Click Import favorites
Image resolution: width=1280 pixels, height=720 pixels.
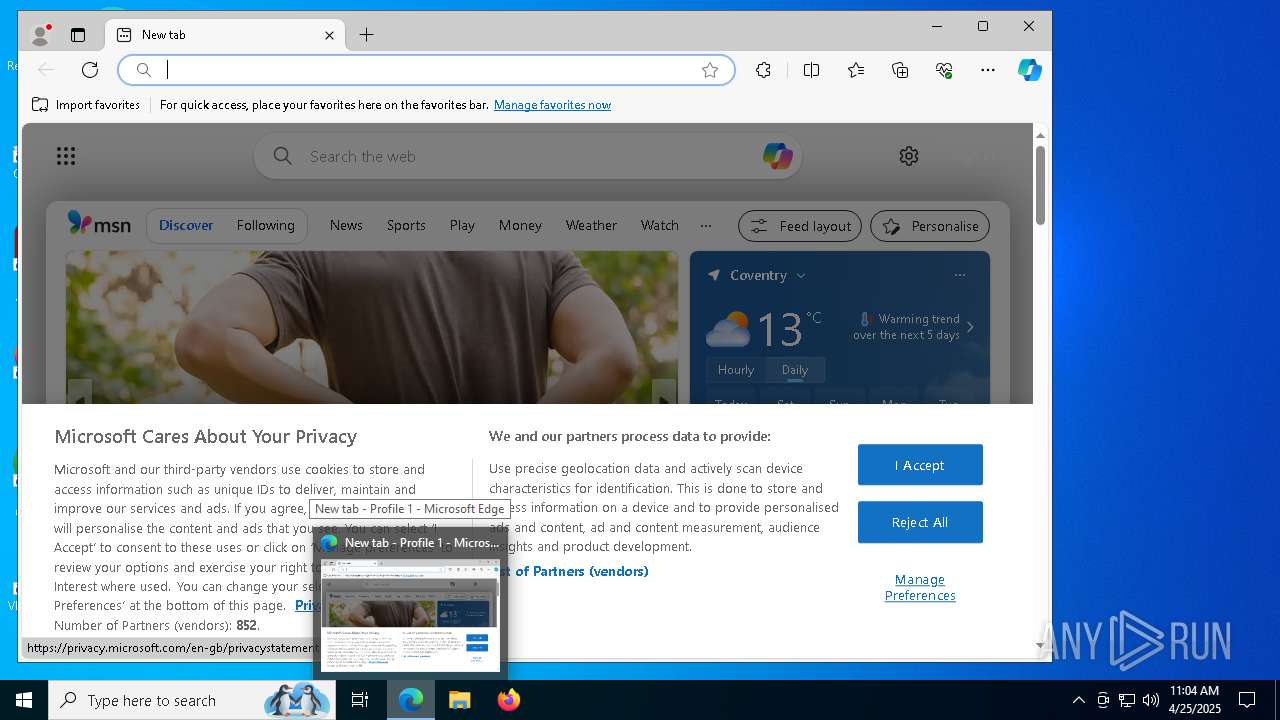tap(86, 105)
